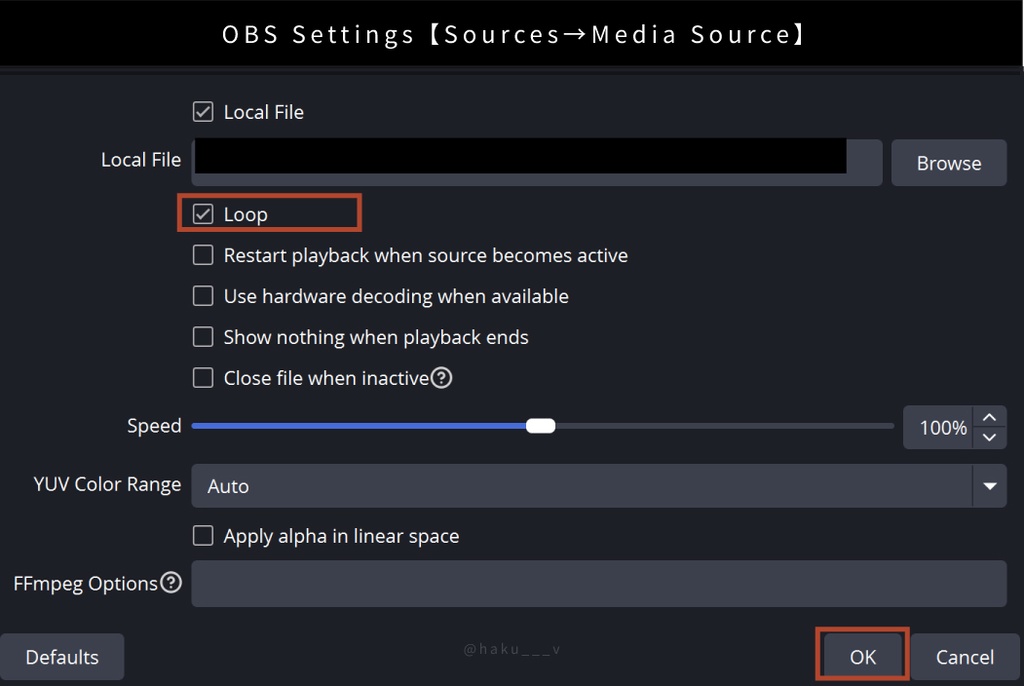
Task: Click Browse to choose a local file
Action: [948, 163]
